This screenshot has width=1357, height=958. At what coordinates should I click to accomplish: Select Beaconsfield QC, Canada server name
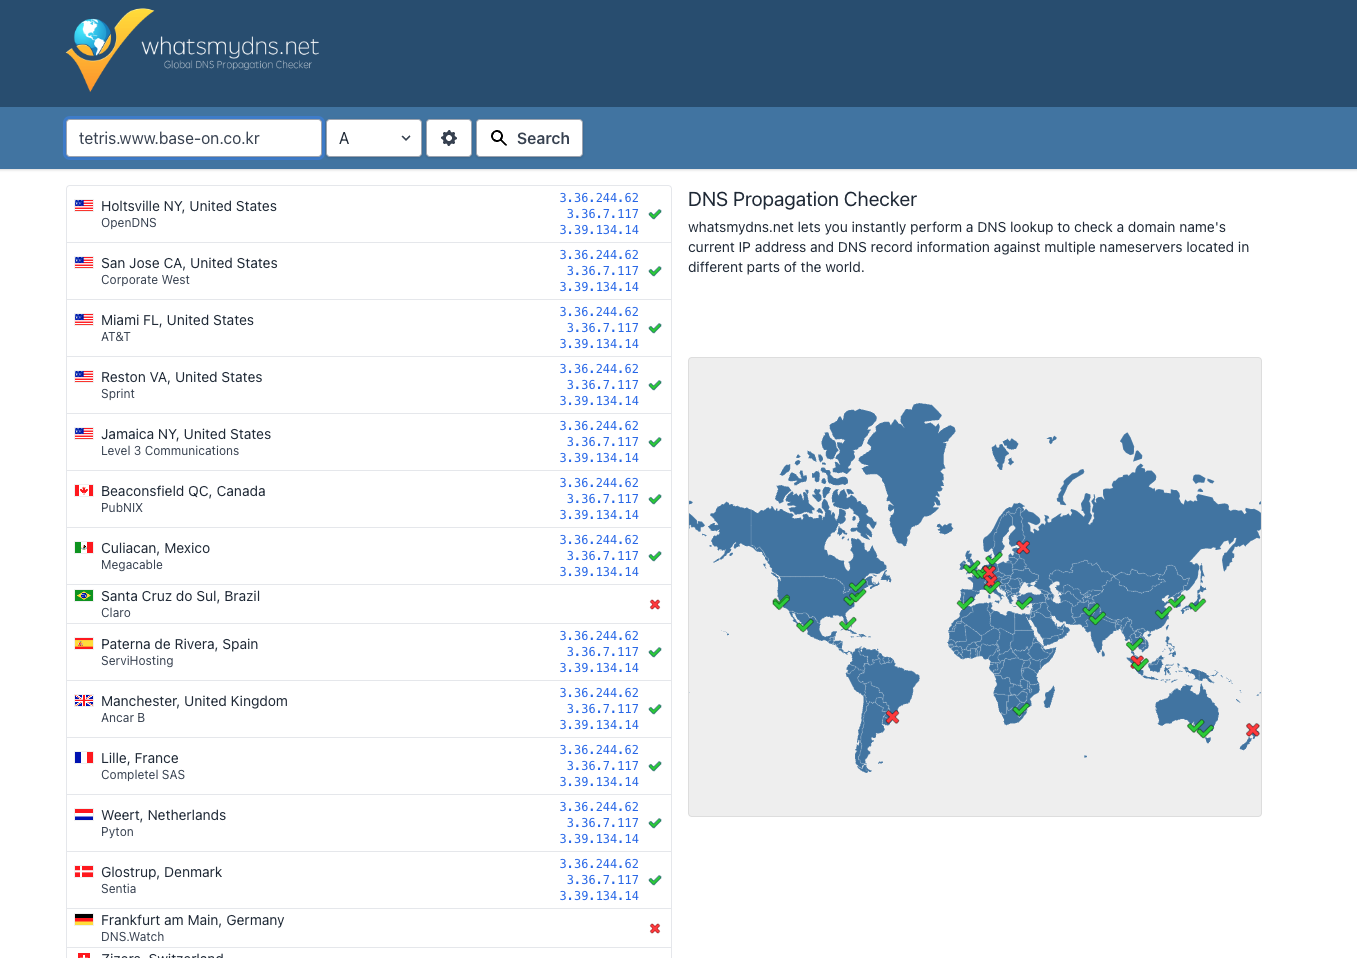point(183,491)
